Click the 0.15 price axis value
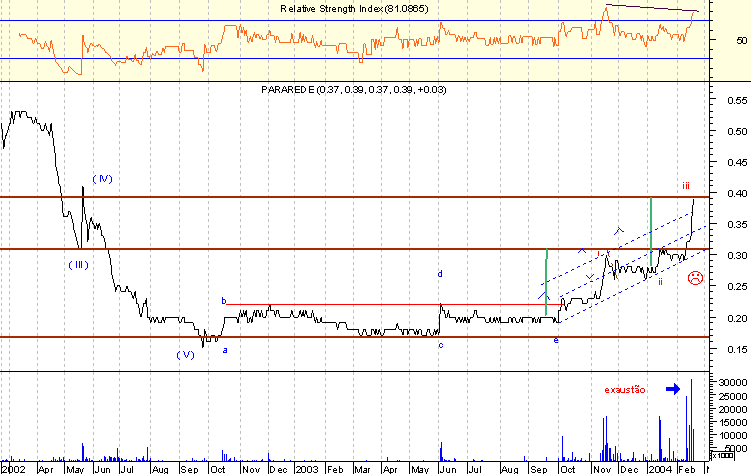Screen dimensions: 751x474 [x=737, y=350]
